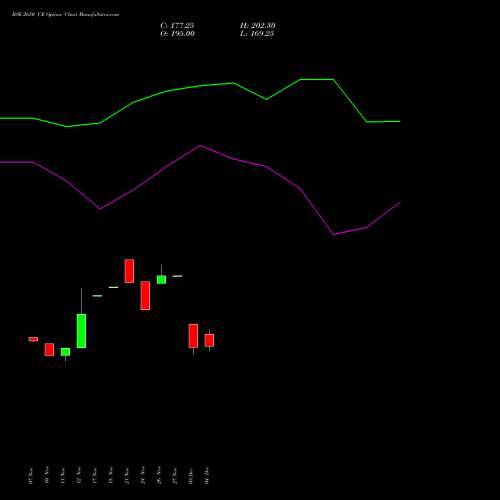Select the 26 Nov date axis label
Image resolution: width=500 pixels, height=500 pixels.
tap(159, 475)
